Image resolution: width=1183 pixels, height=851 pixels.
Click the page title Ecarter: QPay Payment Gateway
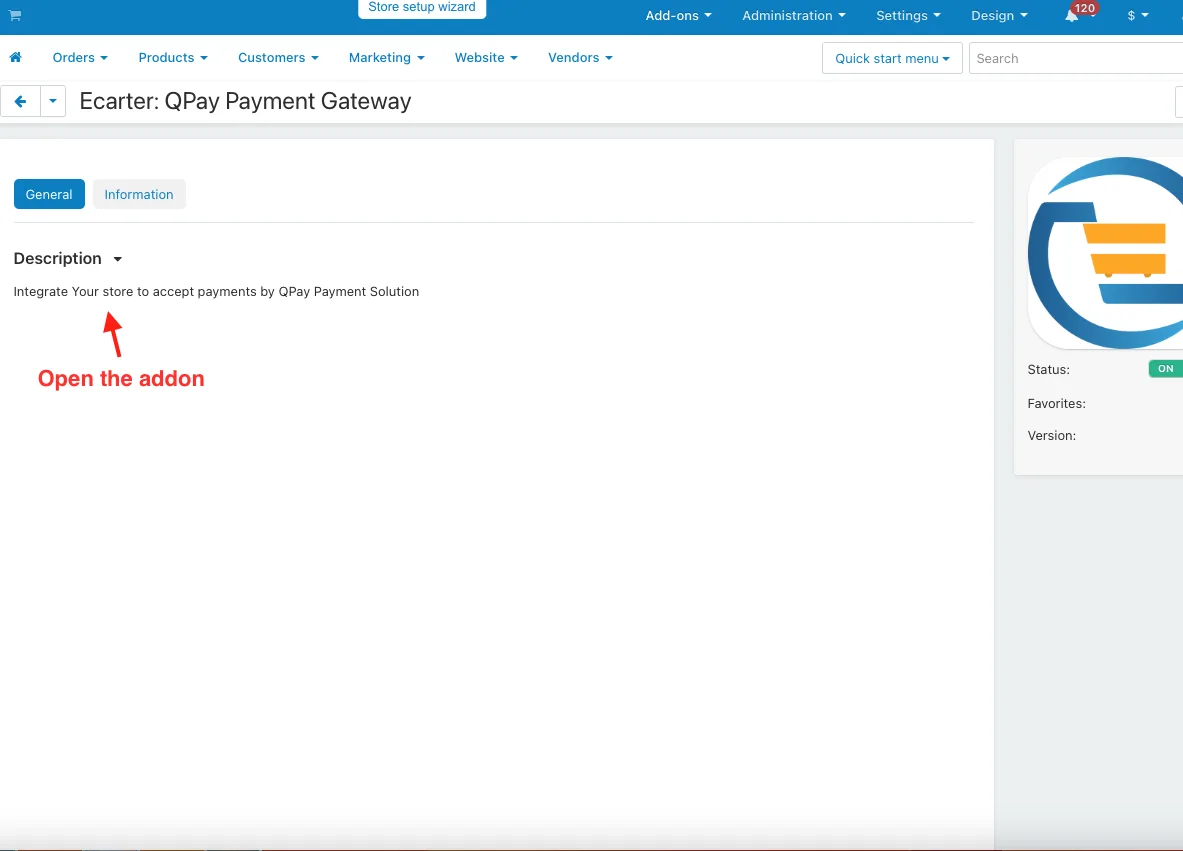tap(245, 101)
